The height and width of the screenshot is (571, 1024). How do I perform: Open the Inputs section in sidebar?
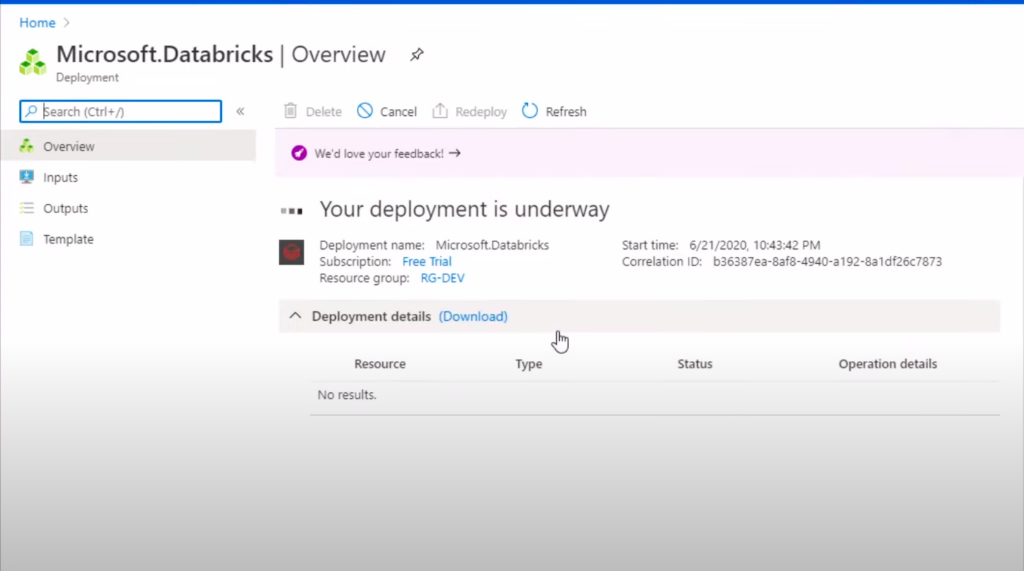(60, 177)
